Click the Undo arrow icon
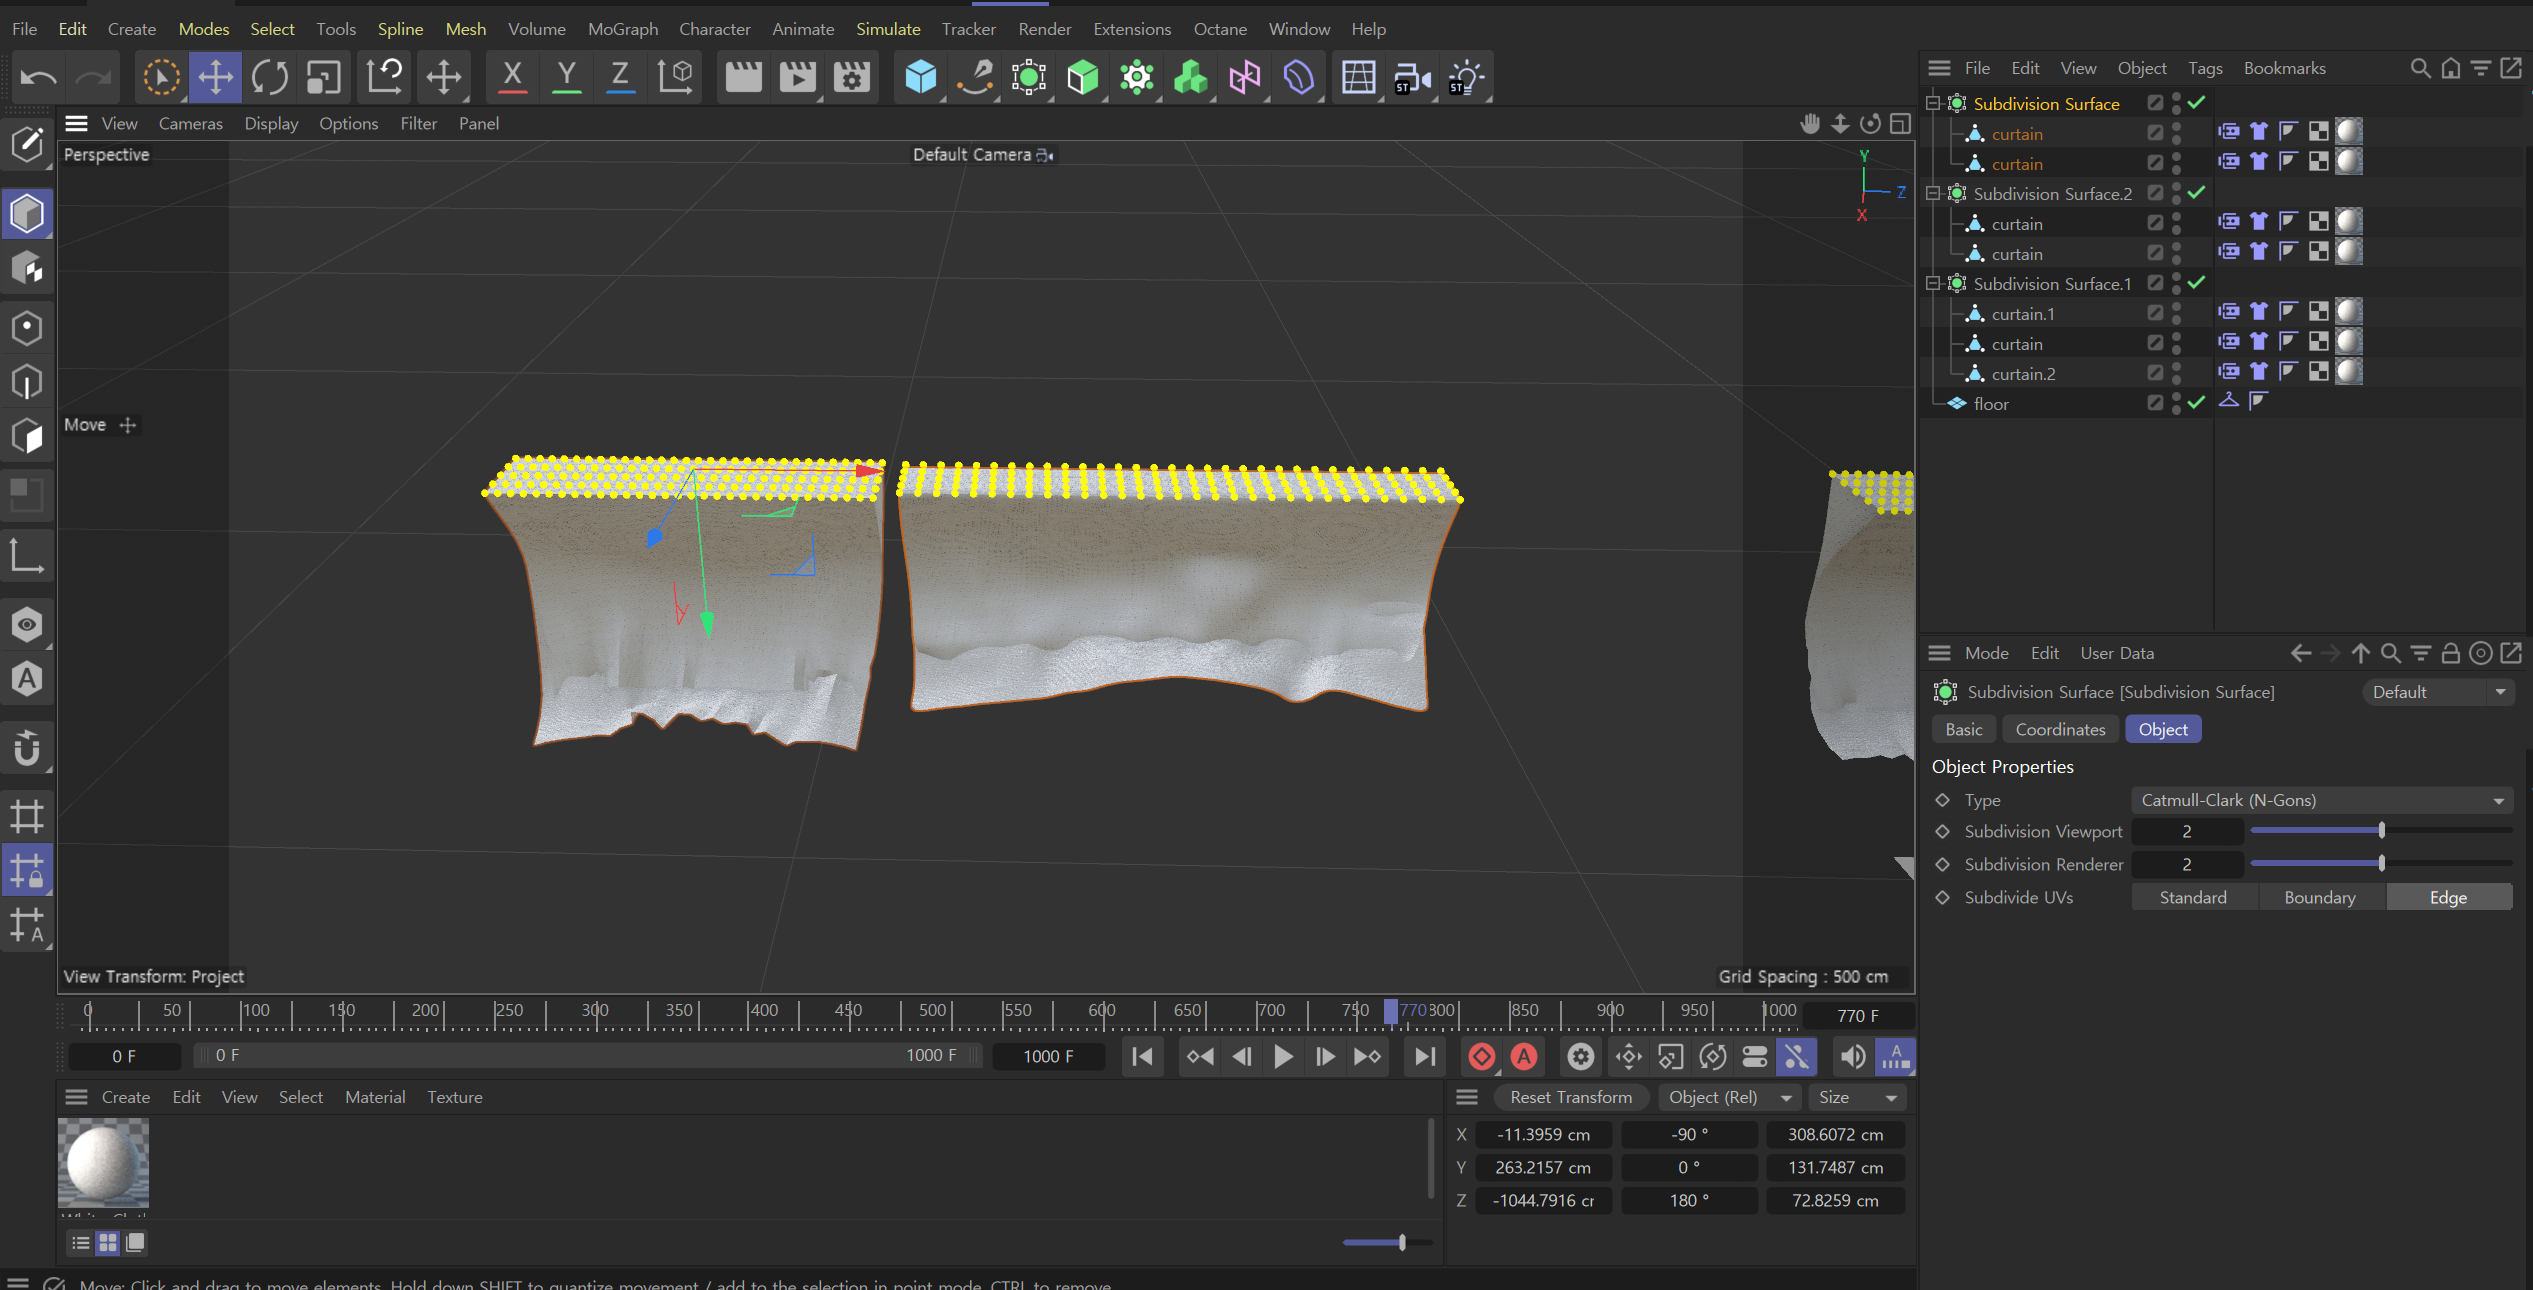This screenshot has width=2533, height=1290. [x=39, y=77]
